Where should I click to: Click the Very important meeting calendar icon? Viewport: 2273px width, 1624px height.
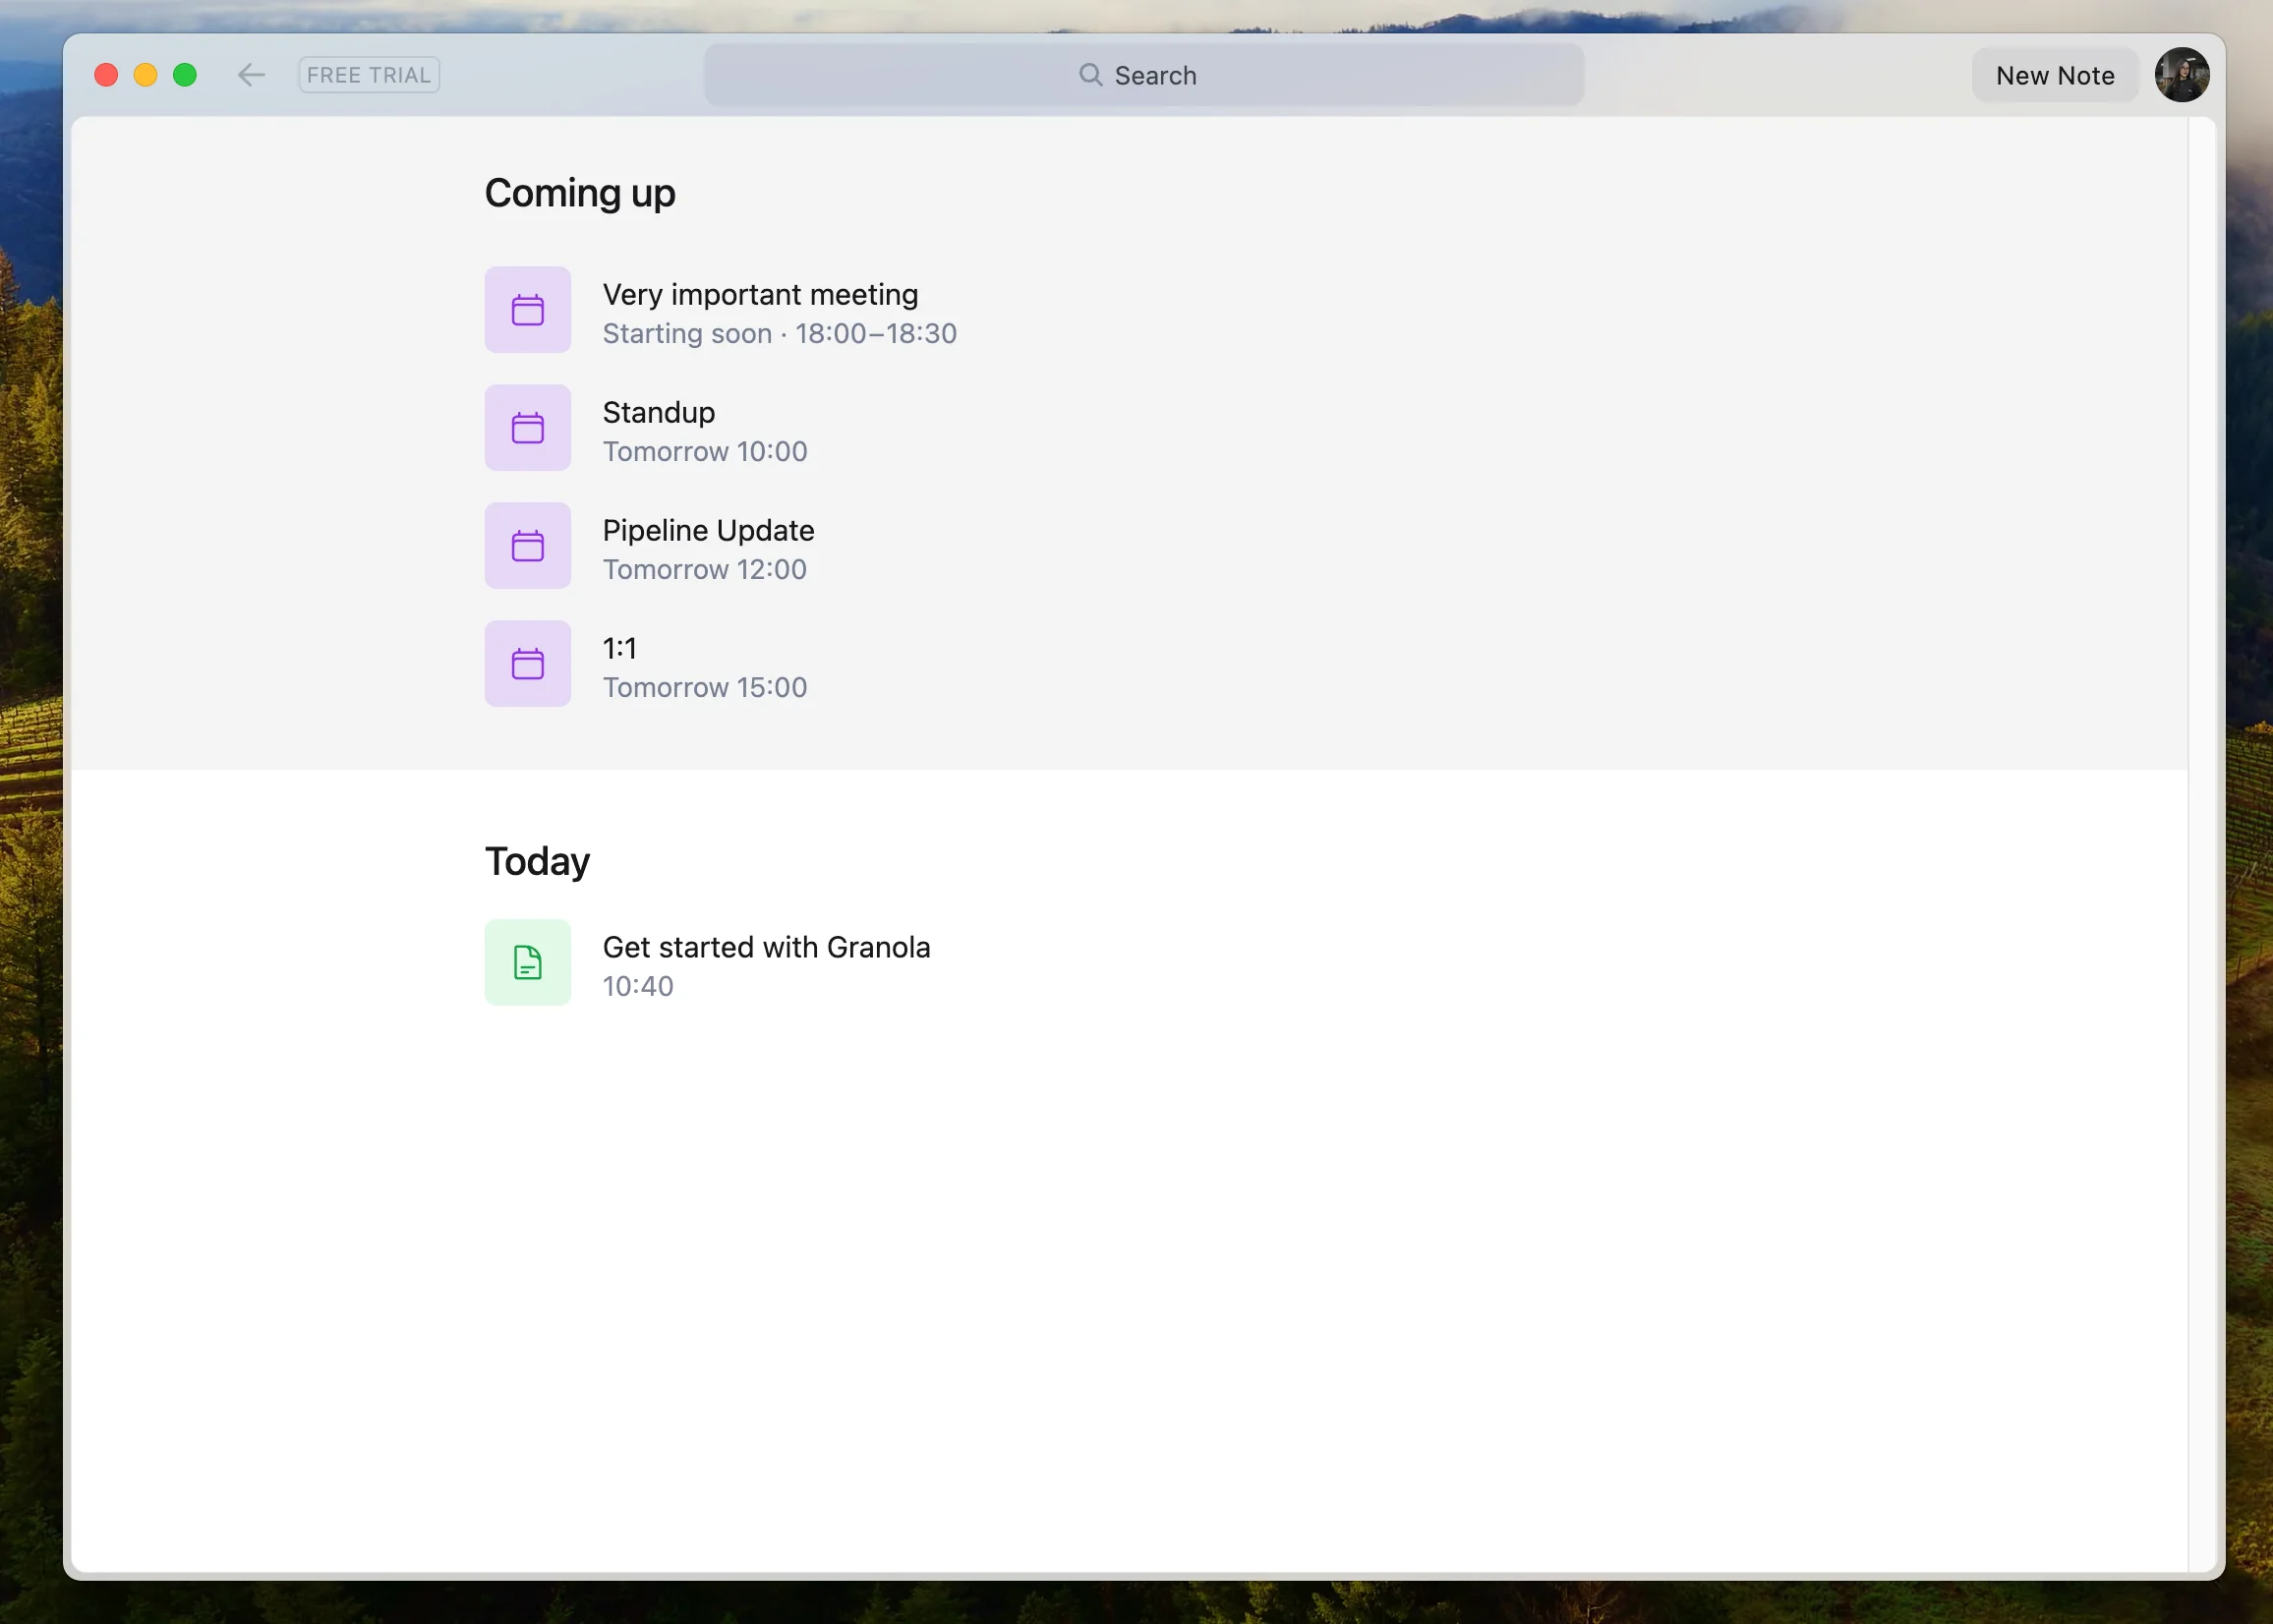527,310
